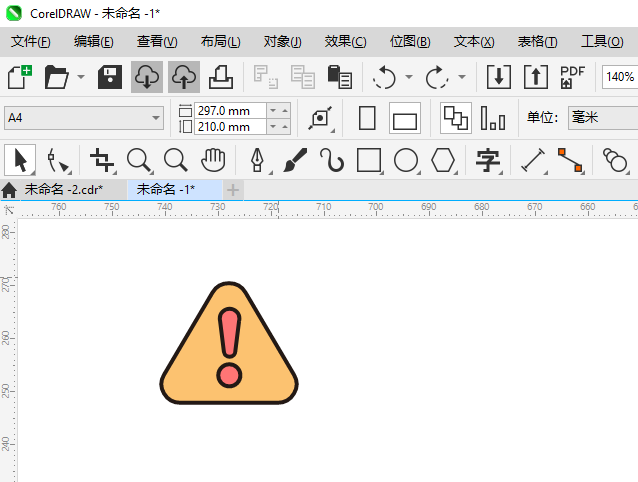Open the A4 page size dropdown

click(84, 118)
